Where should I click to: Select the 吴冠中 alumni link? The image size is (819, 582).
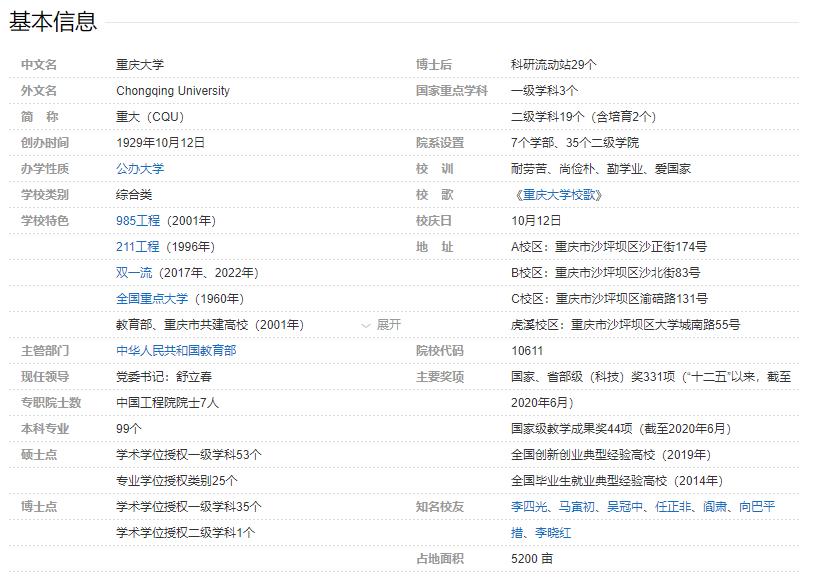[x=625, y=507]
